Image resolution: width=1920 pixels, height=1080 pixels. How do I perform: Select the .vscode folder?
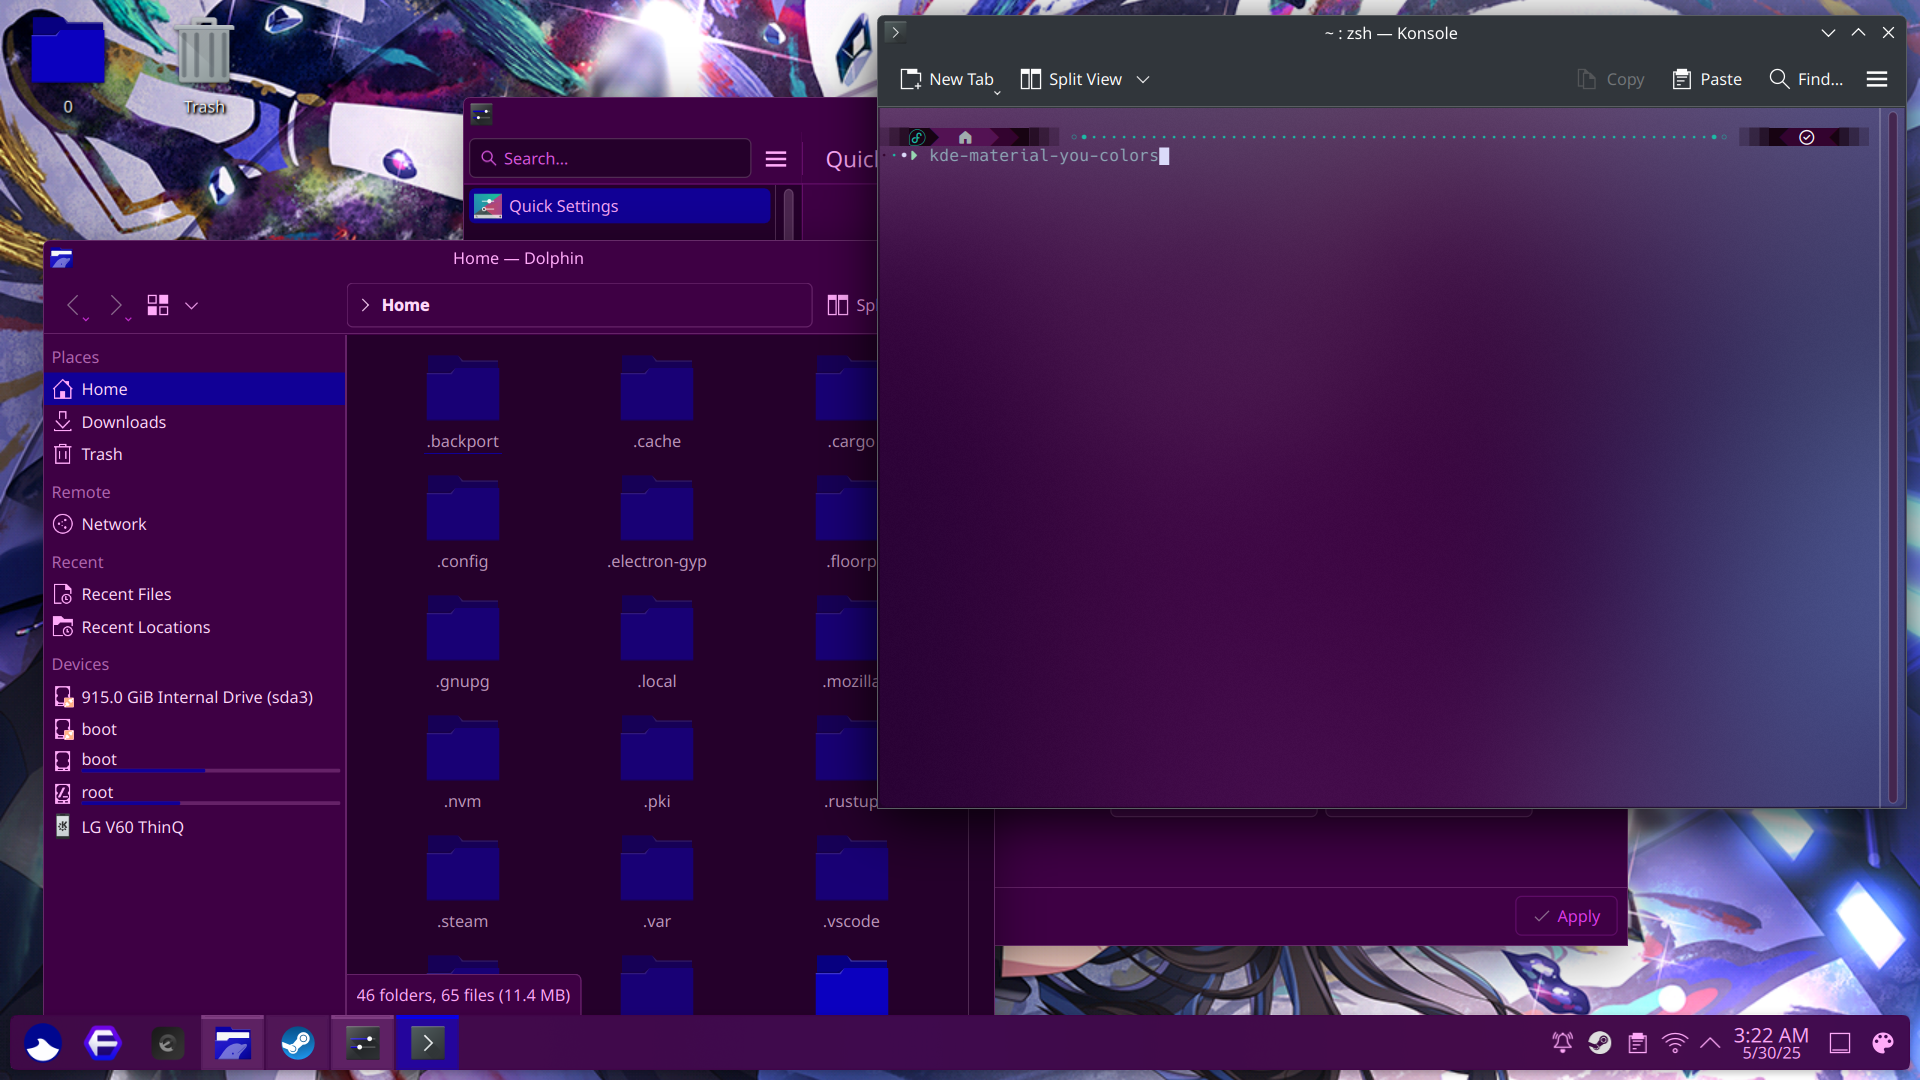852,883
